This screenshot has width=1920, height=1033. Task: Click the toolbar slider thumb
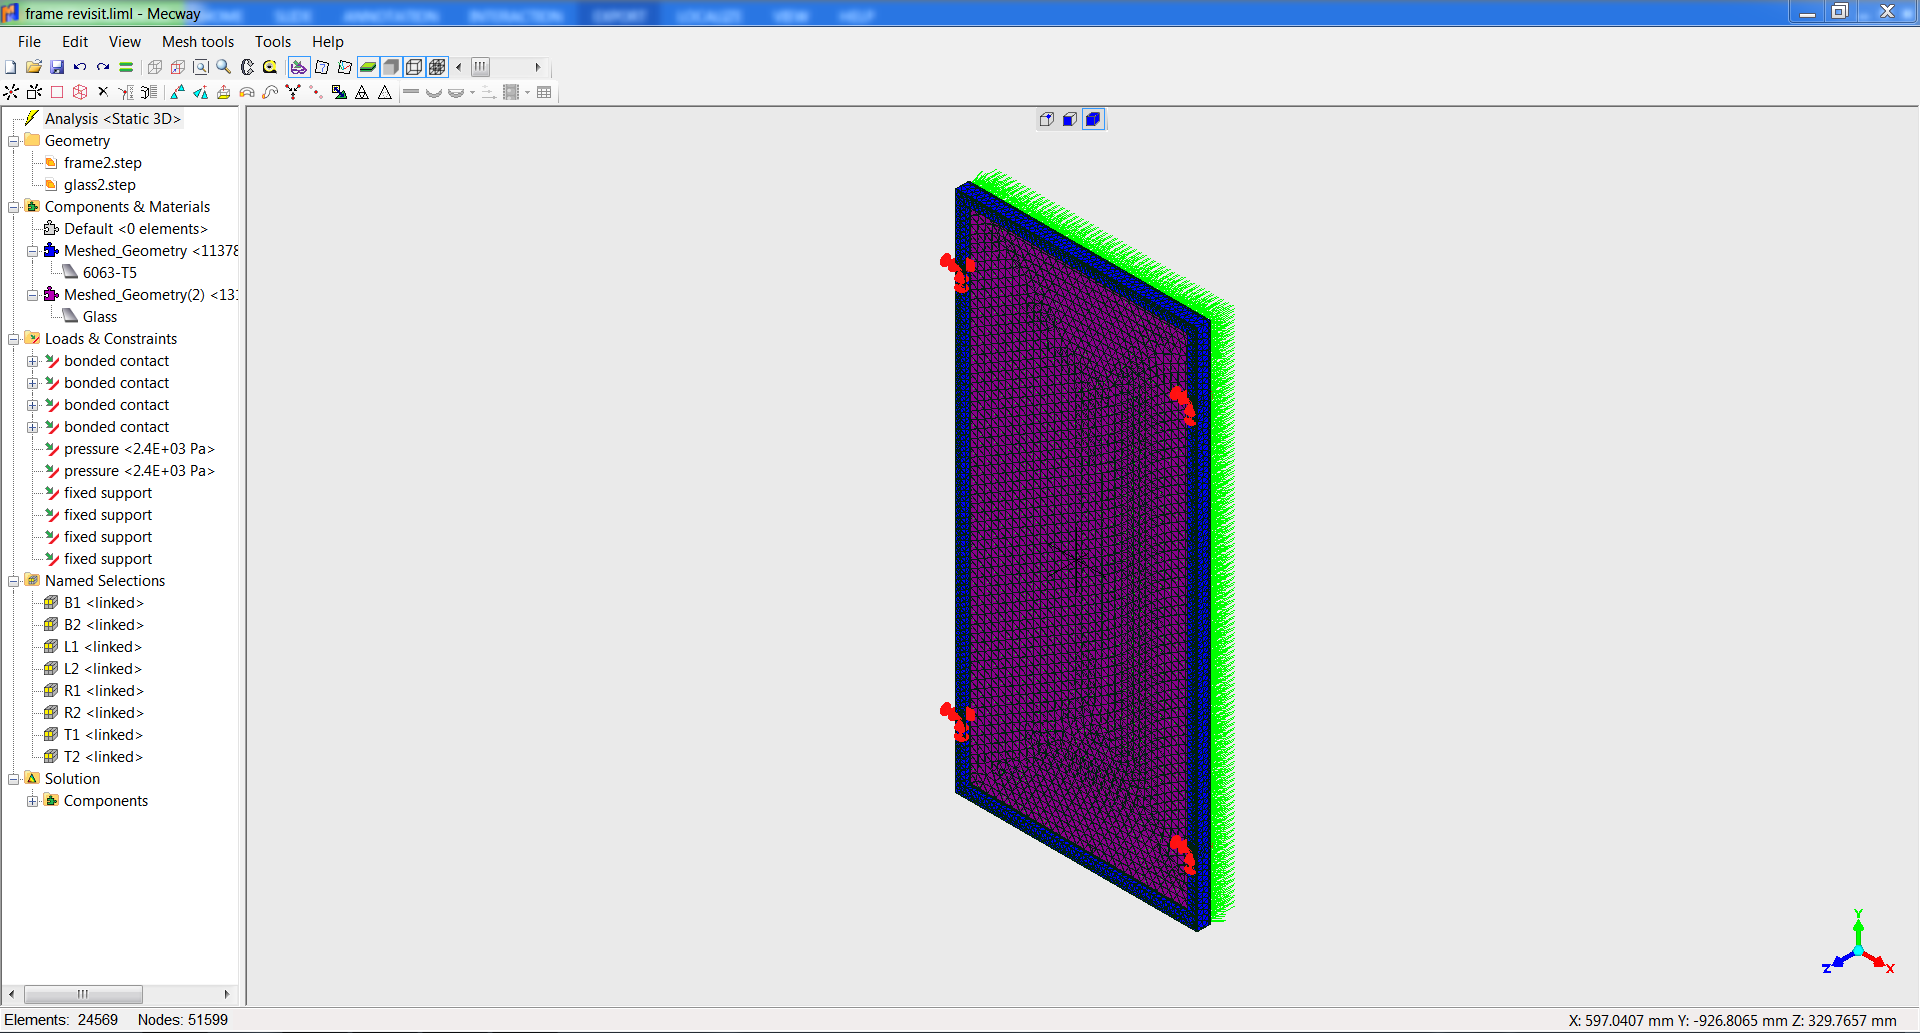[481, 67]
